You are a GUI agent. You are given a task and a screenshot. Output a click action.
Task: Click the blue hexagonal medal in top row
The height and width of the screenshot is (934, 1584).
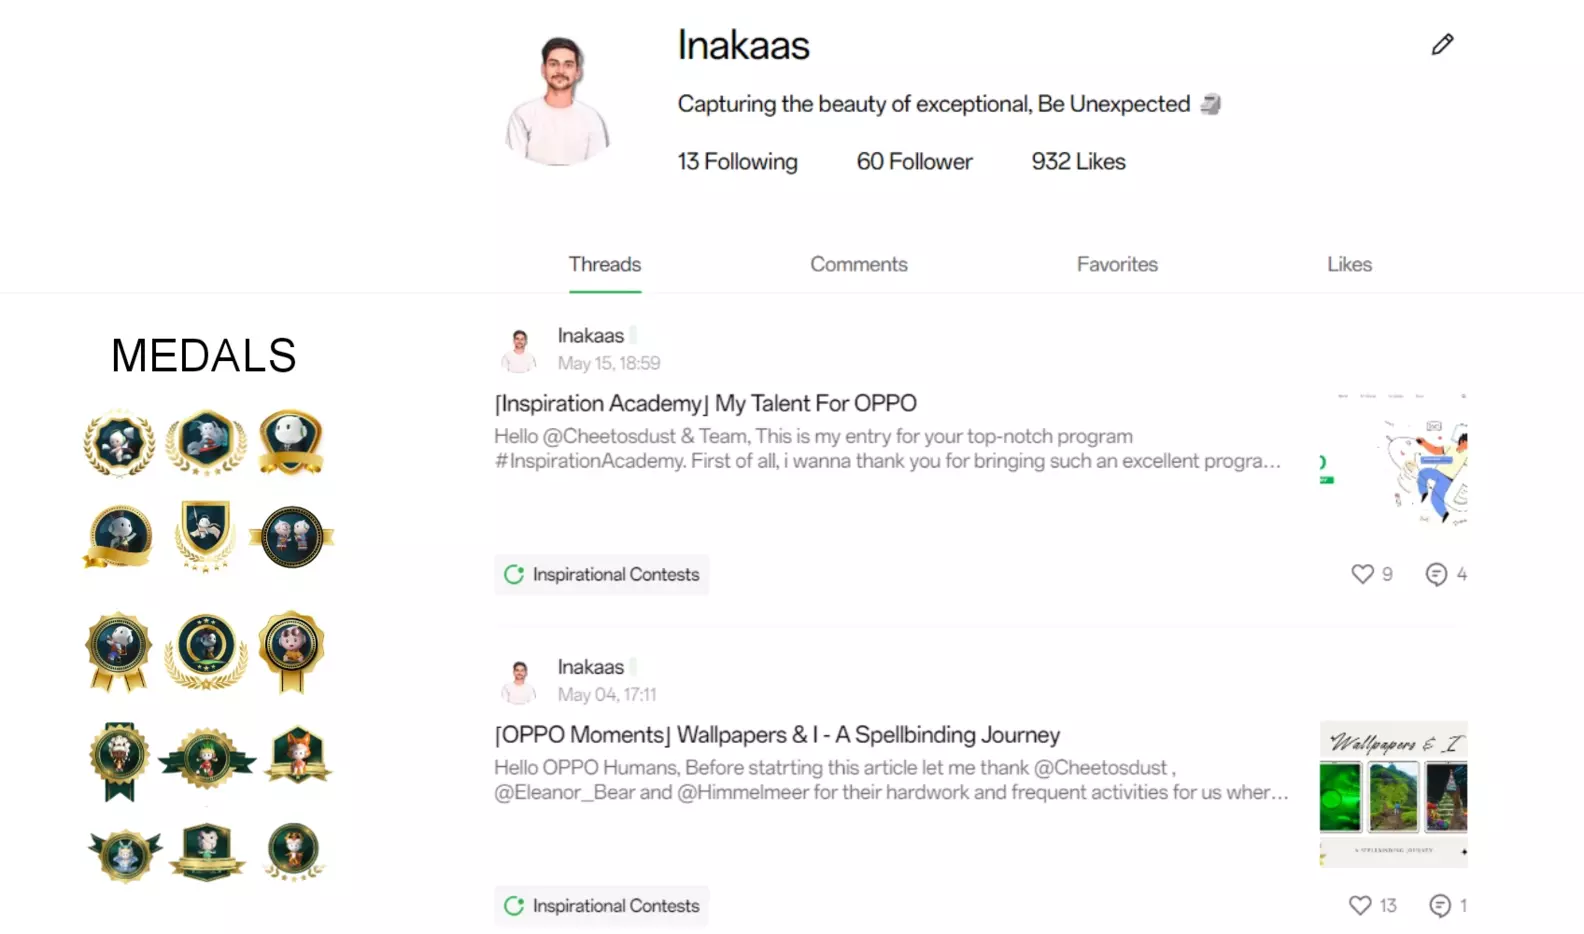(206, 440)
